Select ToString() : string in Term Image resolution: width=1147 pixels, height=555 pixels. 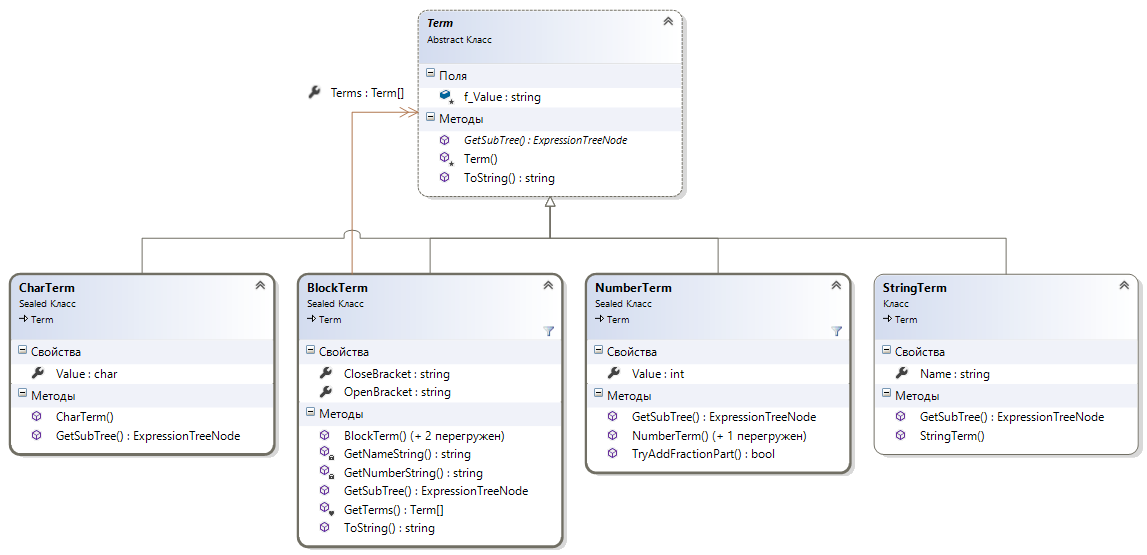pos(509,178)
